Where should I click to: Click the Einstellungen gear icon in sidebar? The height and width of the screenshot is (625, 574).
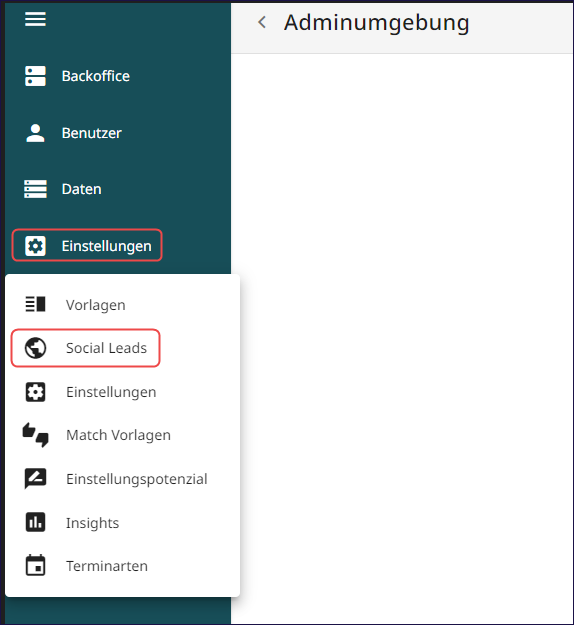(x=35, y=246)
